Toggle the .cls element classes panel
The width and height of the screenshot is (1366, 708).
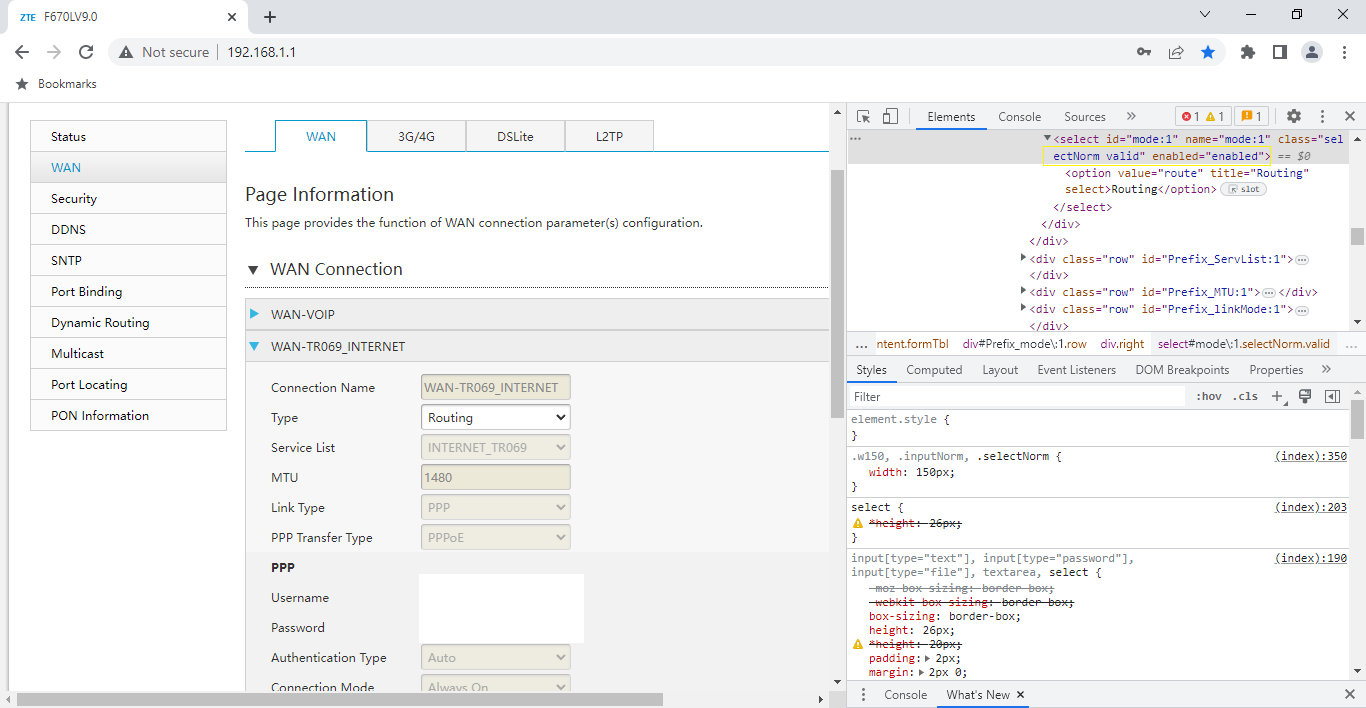click(x=1245, y=397)
